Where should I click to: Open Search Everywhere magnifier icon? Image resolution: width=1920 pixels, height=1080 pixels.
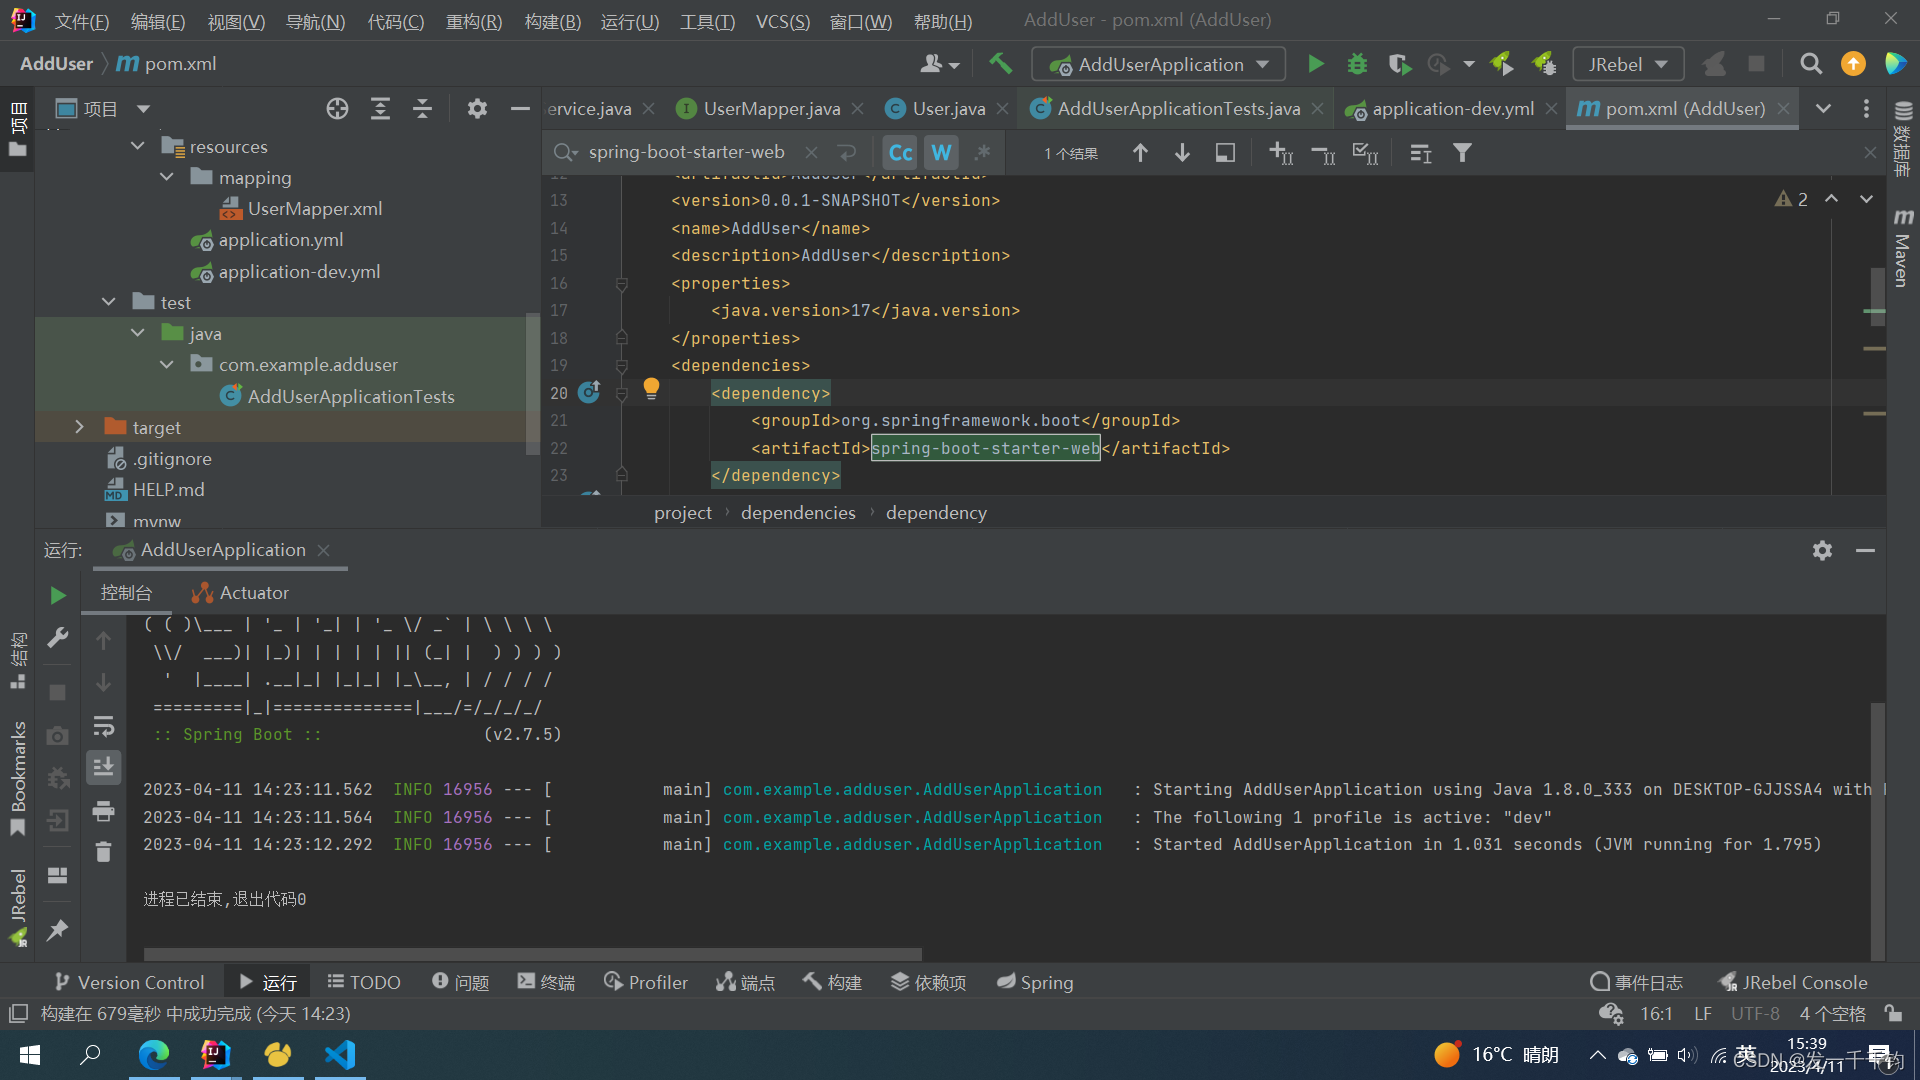(1811, 64)
